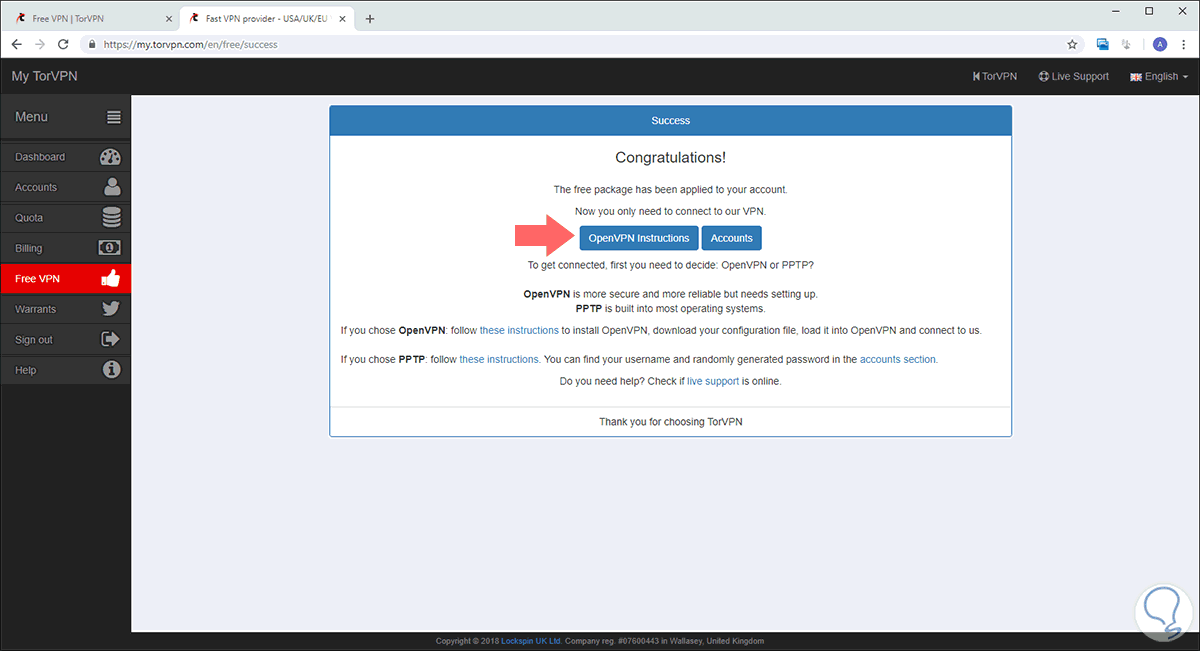Open Quota via the database stack icon
Image resolution: width=1200 pixels, height=651 pixels.
pos(111,218)
